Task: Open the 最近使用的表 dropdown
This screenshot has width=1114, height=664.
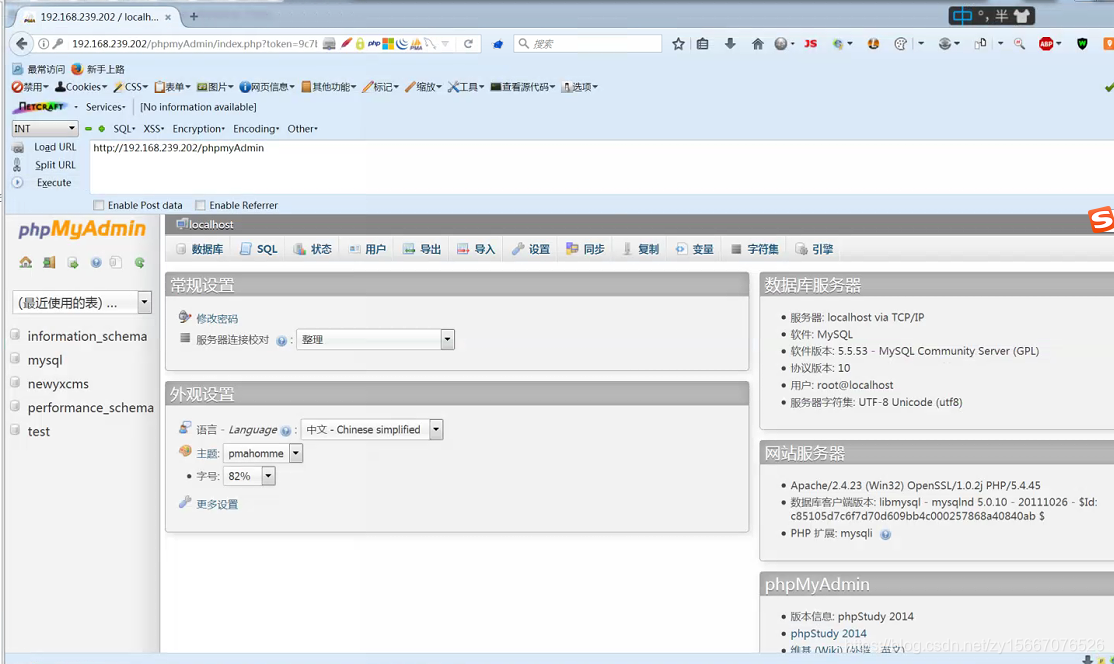Action: click(82, 303)
